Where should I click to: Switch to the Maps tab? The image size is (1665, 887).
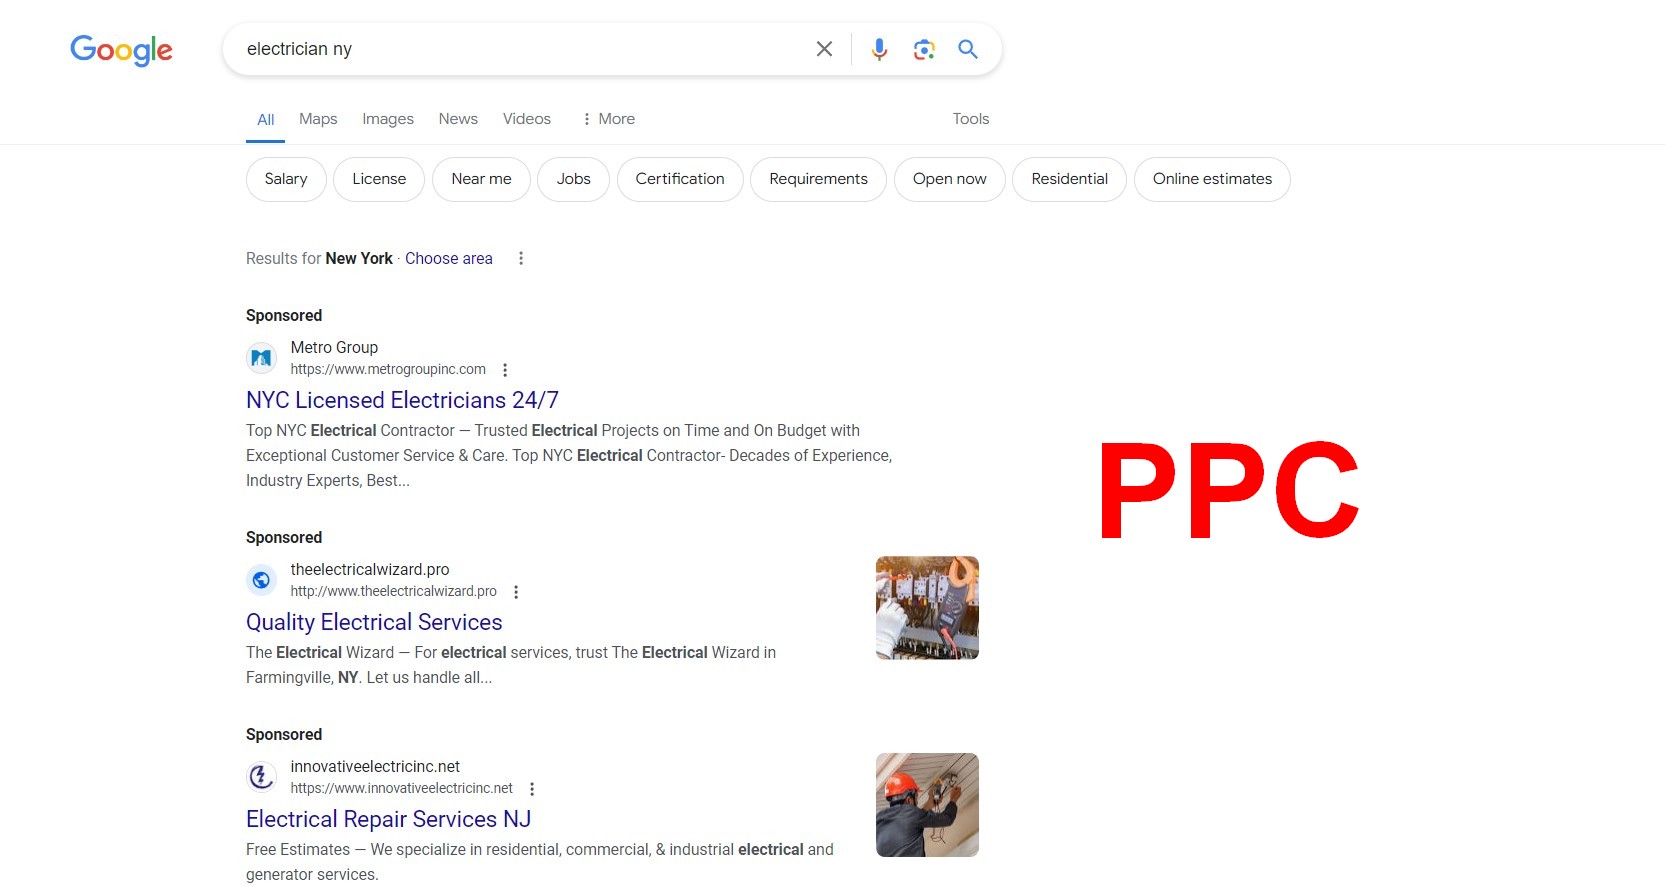(x=318, y=119)
